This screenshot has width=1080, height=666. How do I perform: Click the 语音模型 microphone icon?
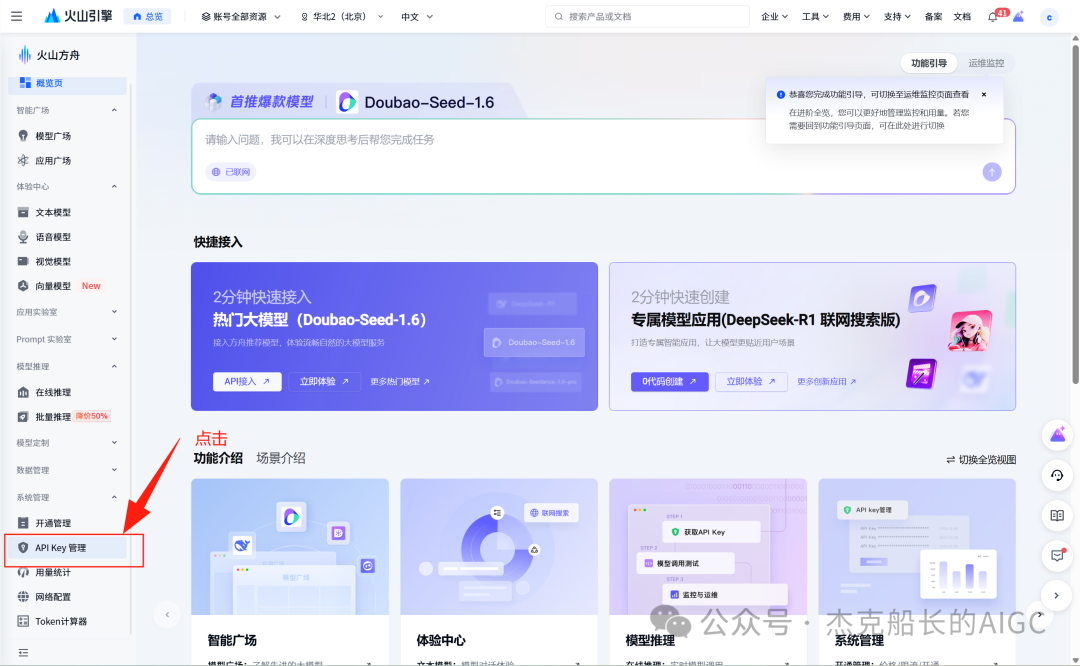(23, 237)
